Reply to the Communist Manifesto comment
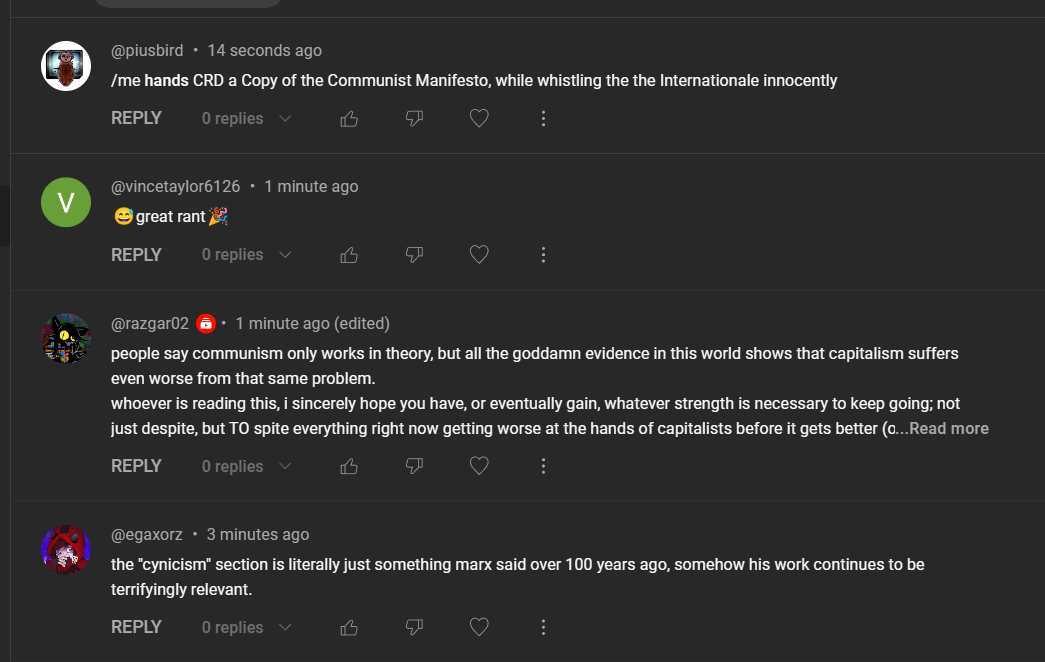The width and height of the screenshot is (1045, 662). [136, 118]
